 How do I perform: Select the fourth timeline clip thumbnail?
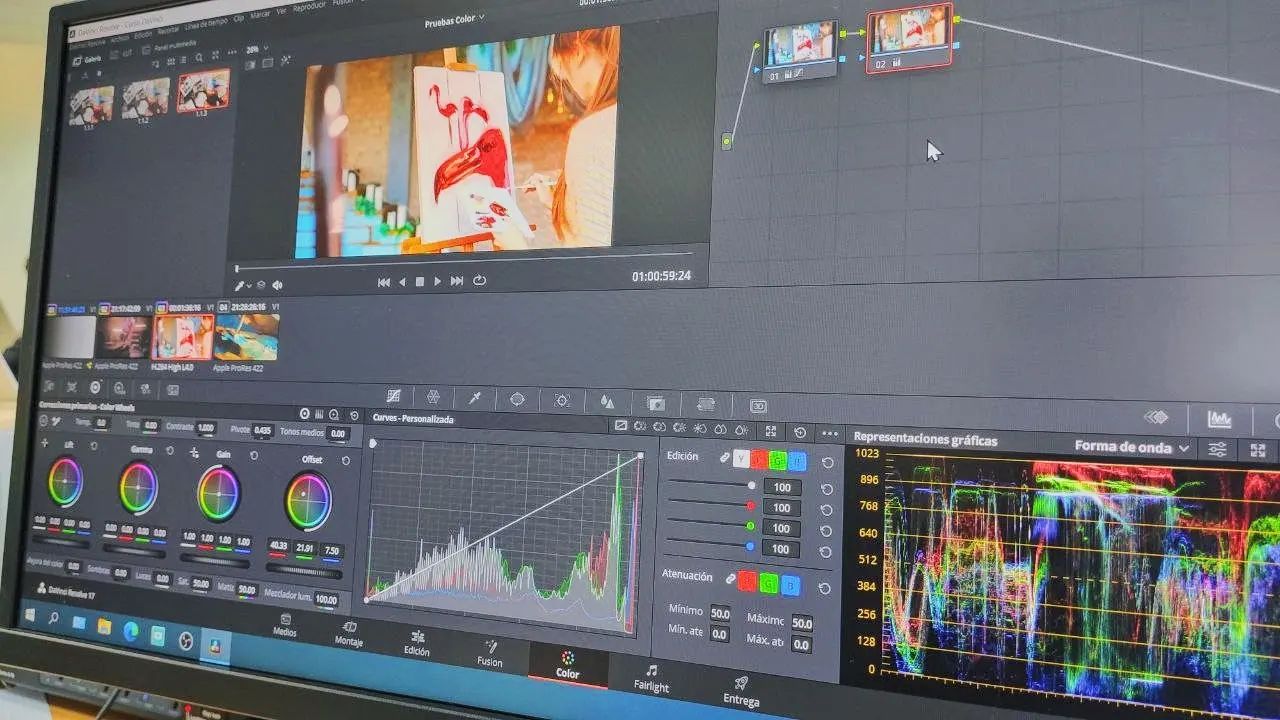(x=245, y=337)
